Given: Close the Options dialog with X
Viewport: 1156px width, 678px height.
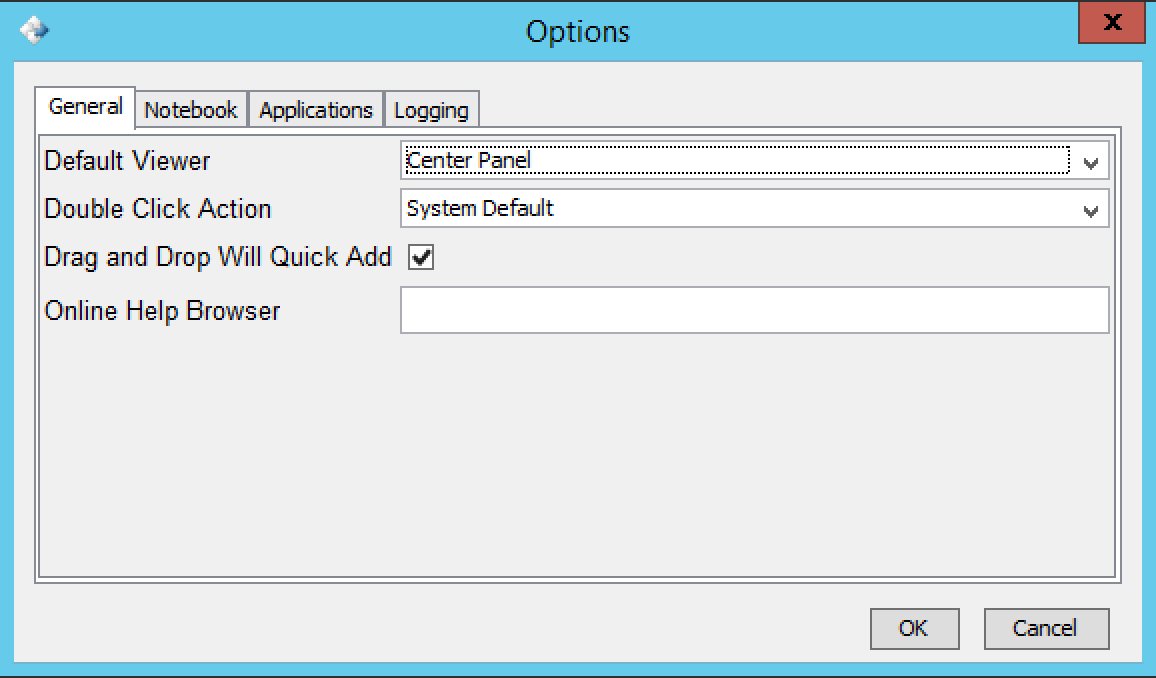Looking at the screenshot, I should coord(1111,24).
